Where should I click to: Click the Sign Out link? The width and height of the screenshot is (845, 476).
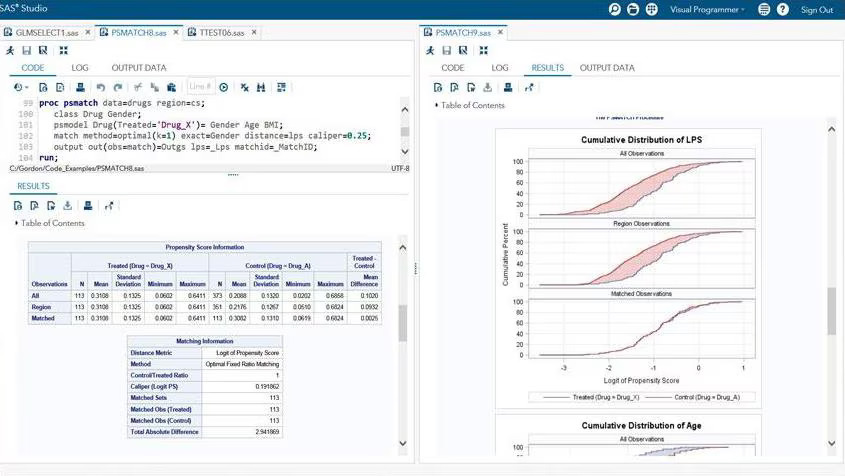pyautogui.click(x=816, y=9)
